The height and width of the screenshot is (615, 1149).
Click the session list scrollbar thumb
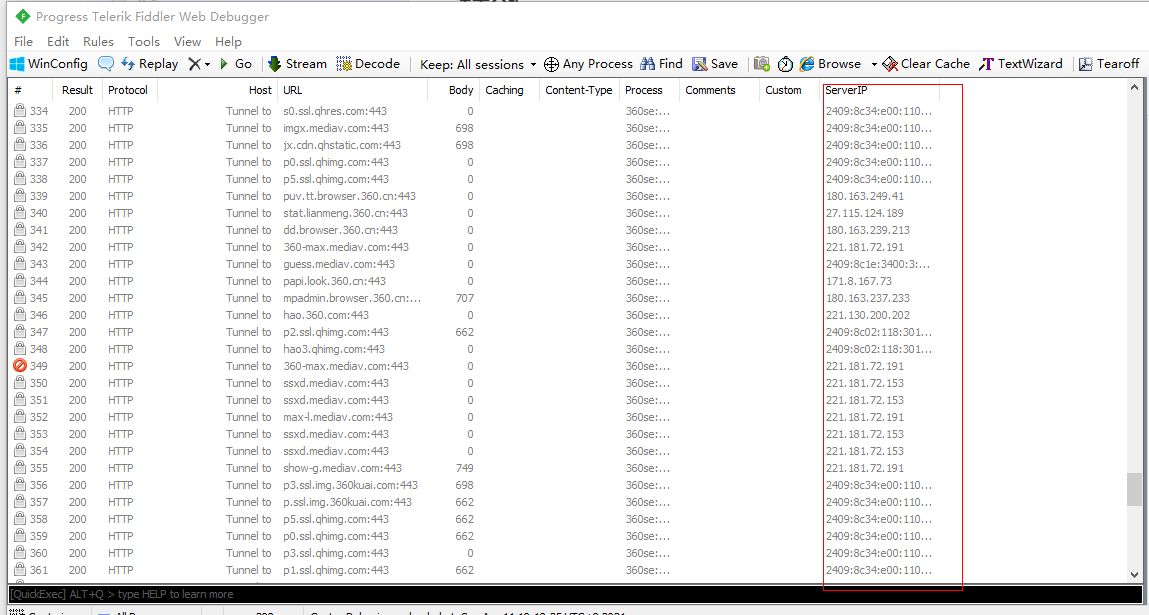point(1134,489)
